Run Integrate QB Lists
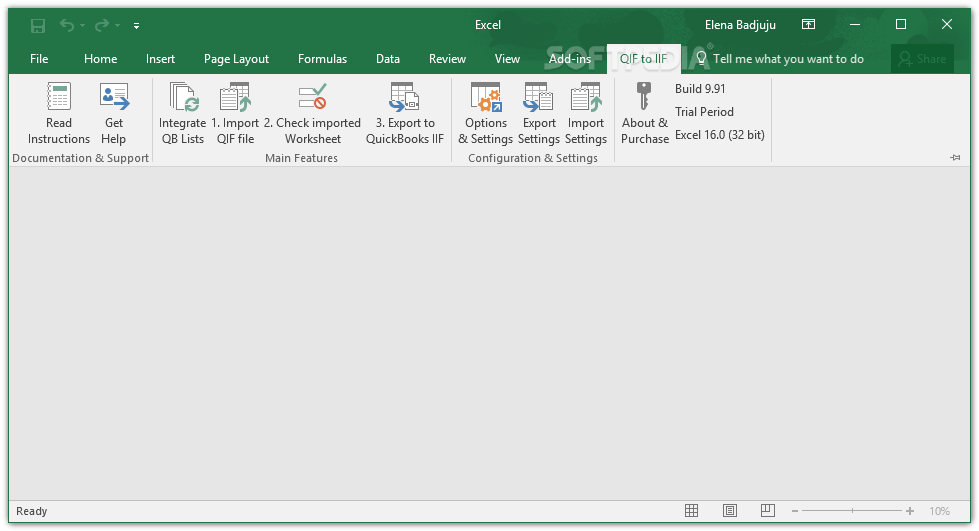This screenshot has width=979, height=531. 182,114
